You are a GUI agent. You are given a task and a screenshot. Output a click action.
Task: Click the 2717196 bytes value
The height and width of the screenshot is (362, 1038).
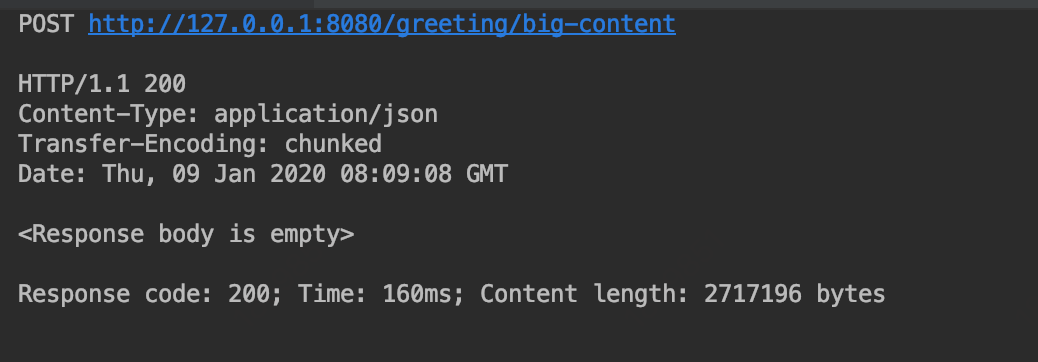click(794, 294)
